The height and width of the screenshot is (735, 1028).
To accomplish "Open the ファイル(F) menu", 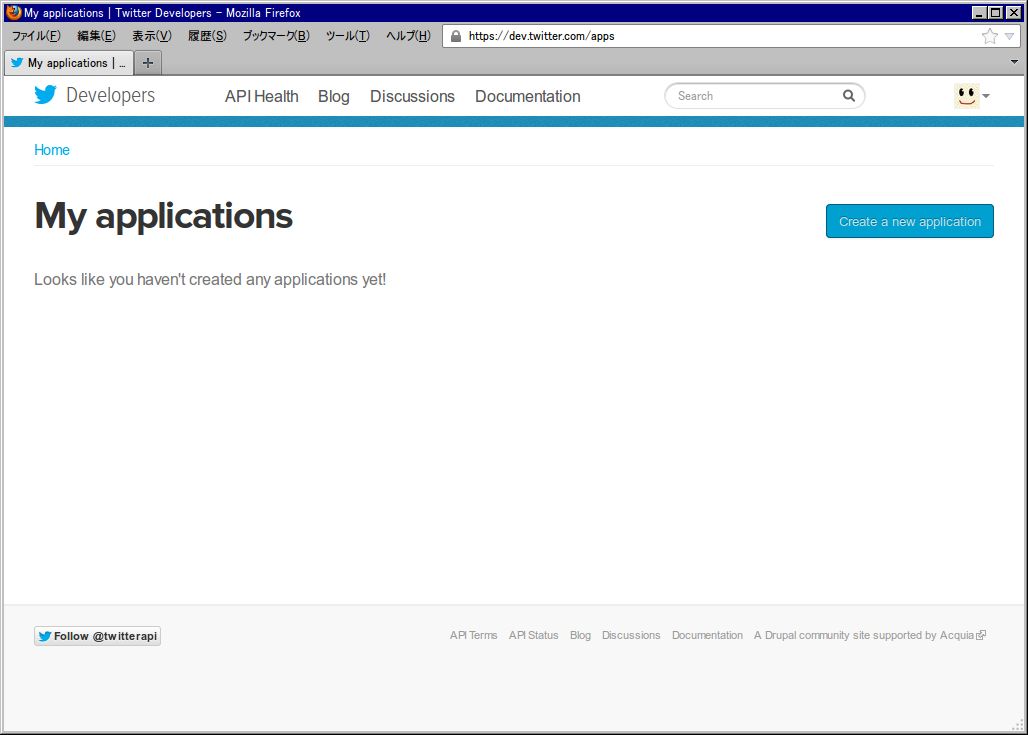I will pyautogui.click(x=36, y=36).
